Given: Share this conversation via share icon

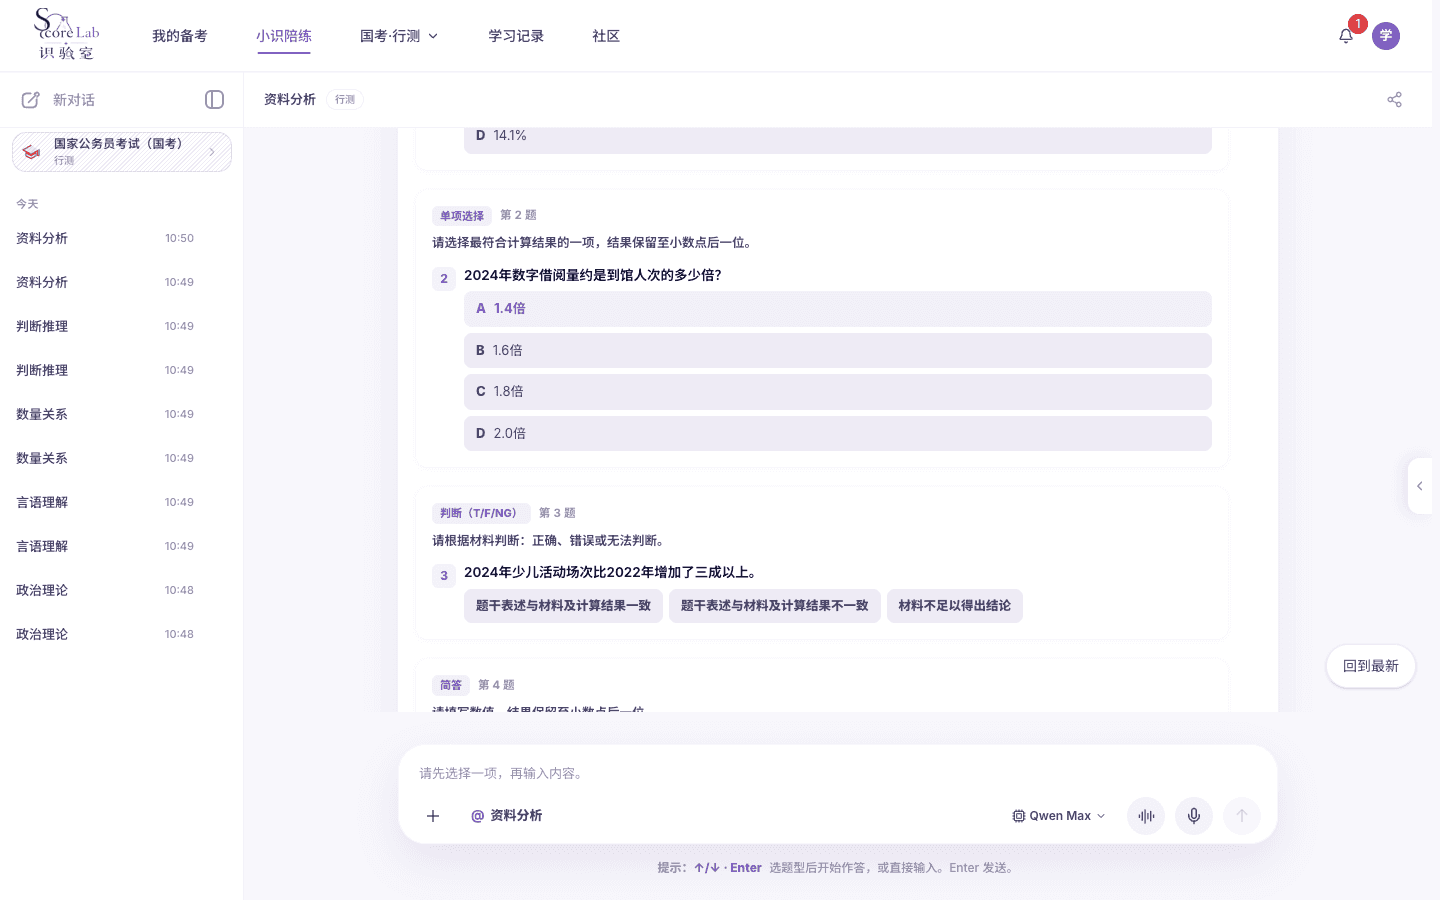Looking at the screenshot, I should click(x=1394, y=100).
